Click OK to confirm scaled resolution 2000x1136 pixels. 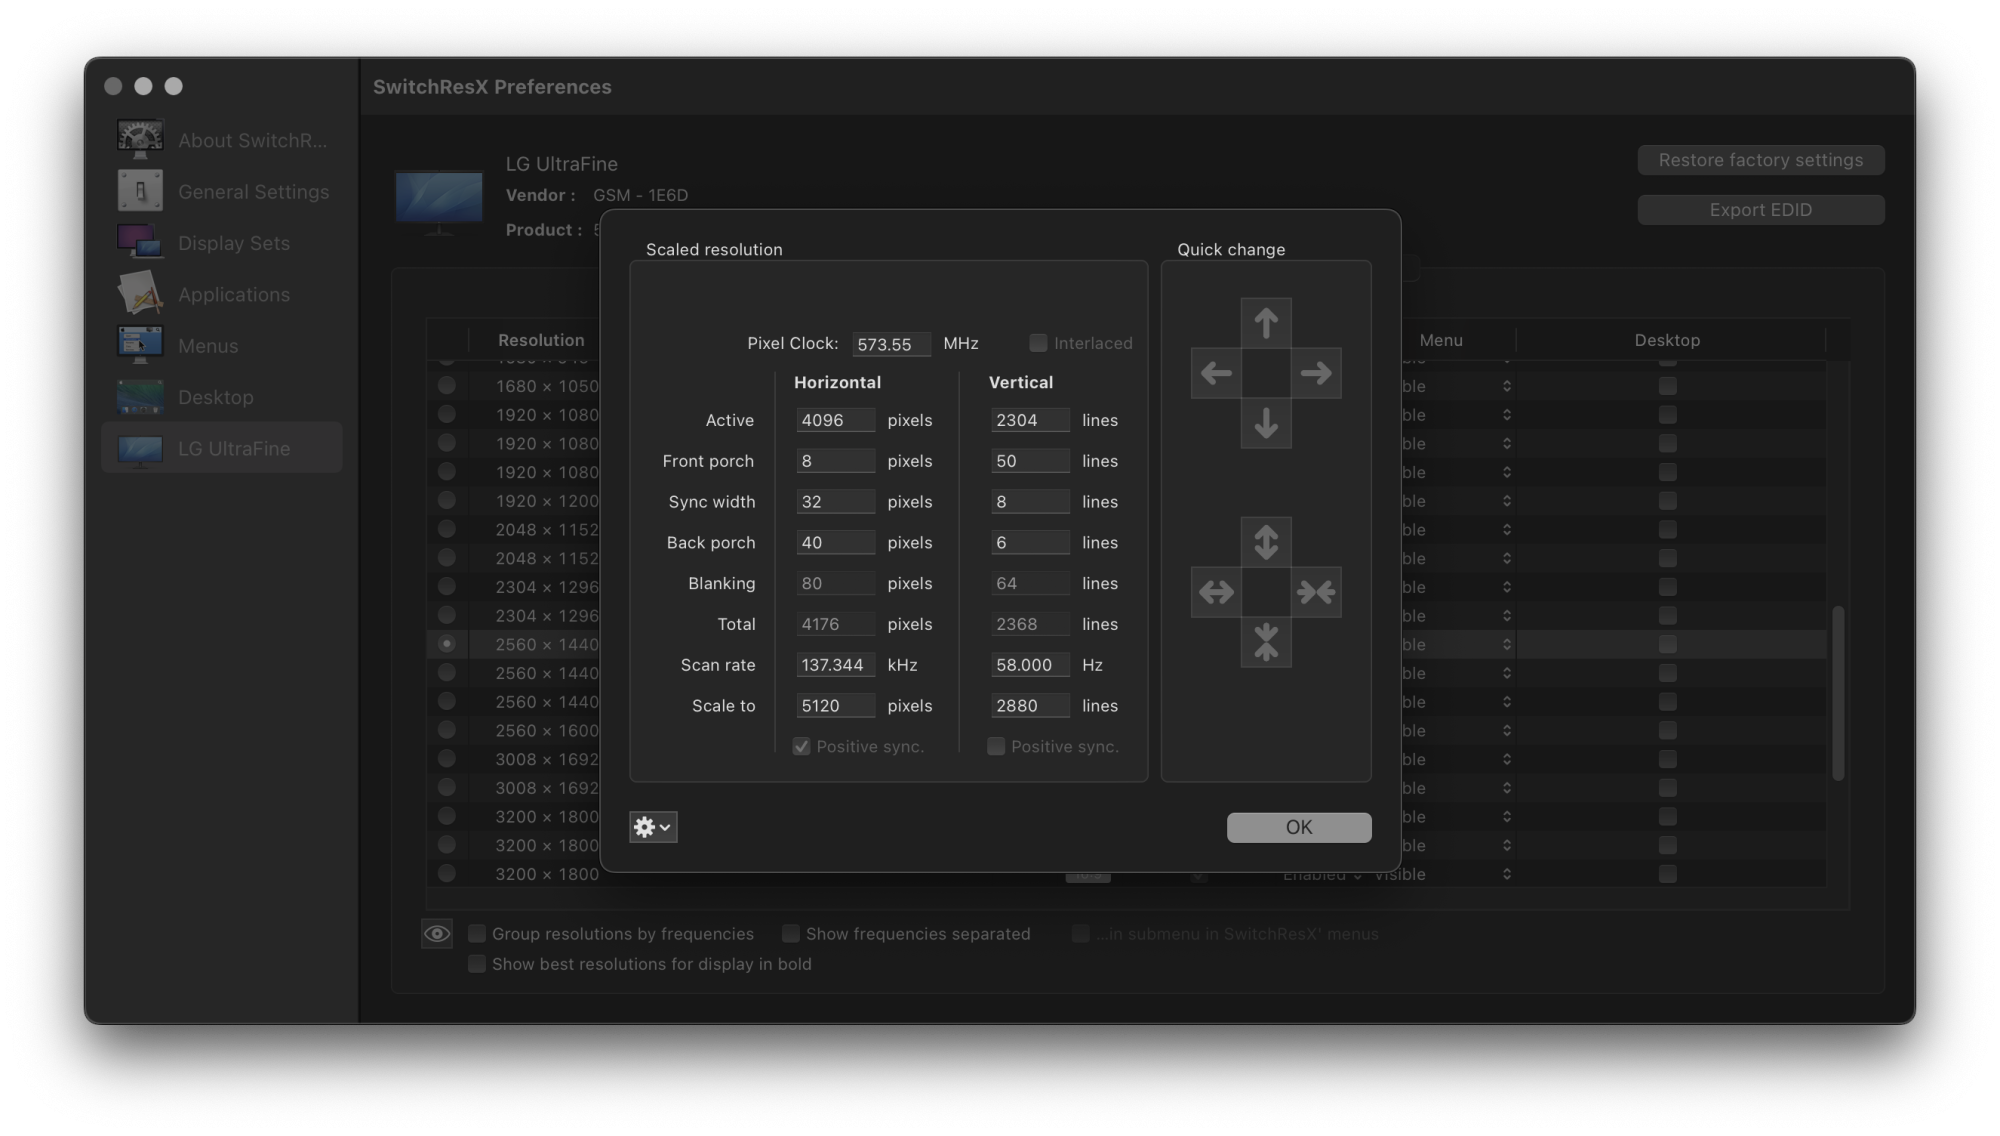point(1299,827)
